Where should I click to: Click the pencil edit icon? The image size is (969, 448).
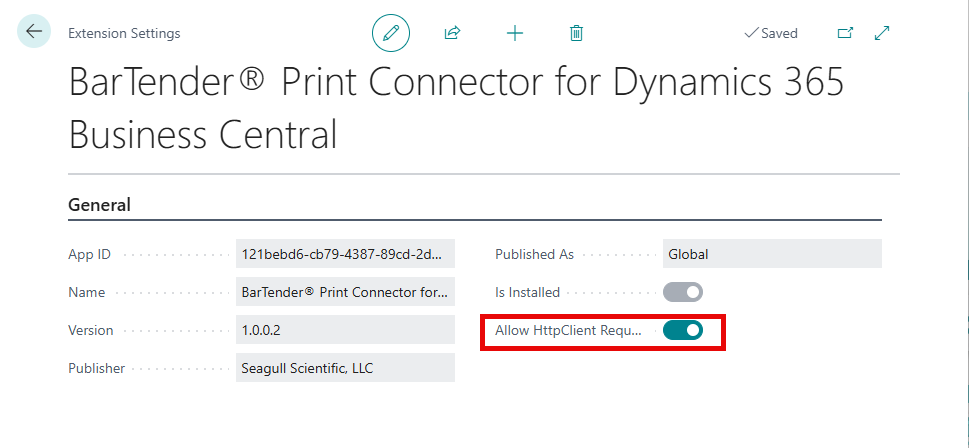coord(391,33)
